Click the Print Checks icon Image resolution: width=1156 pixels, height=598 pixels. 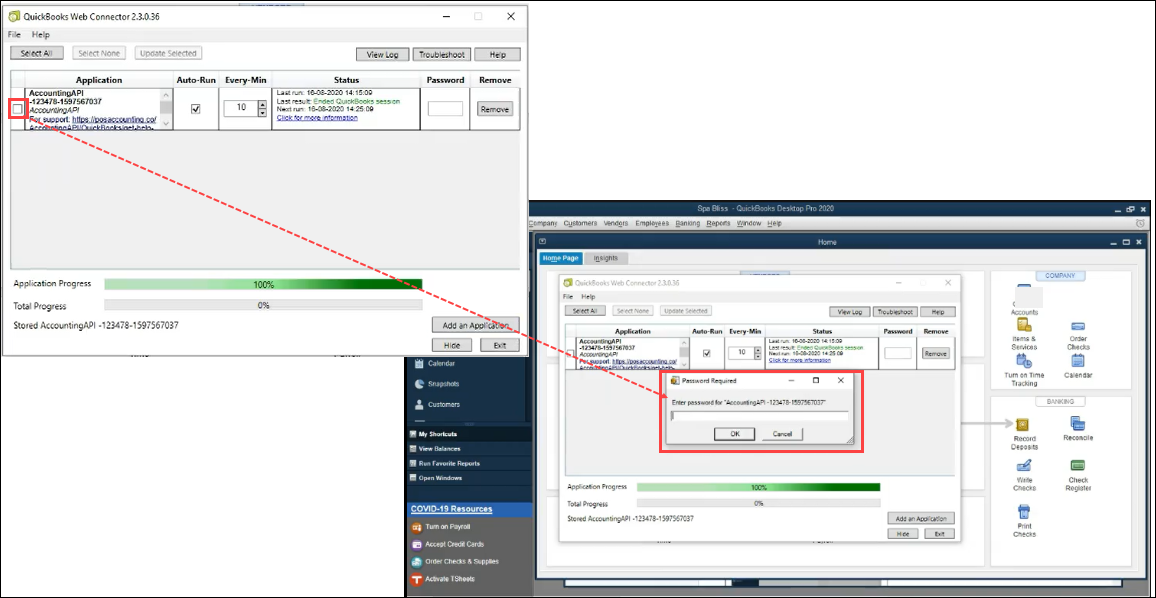click(x=1024, y=512)
